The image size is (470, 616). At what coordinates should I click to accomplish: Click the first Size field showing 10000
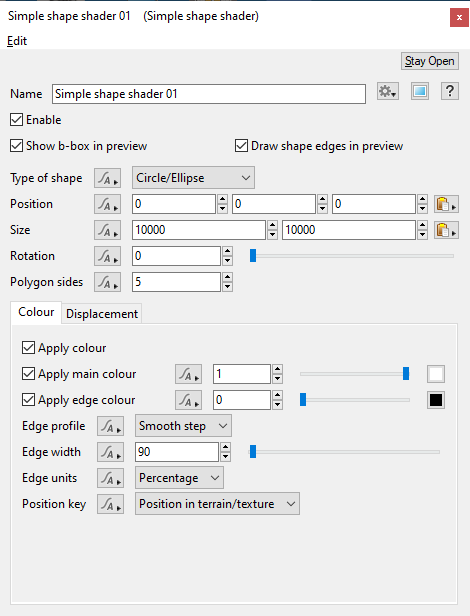[x=199, y=230]
